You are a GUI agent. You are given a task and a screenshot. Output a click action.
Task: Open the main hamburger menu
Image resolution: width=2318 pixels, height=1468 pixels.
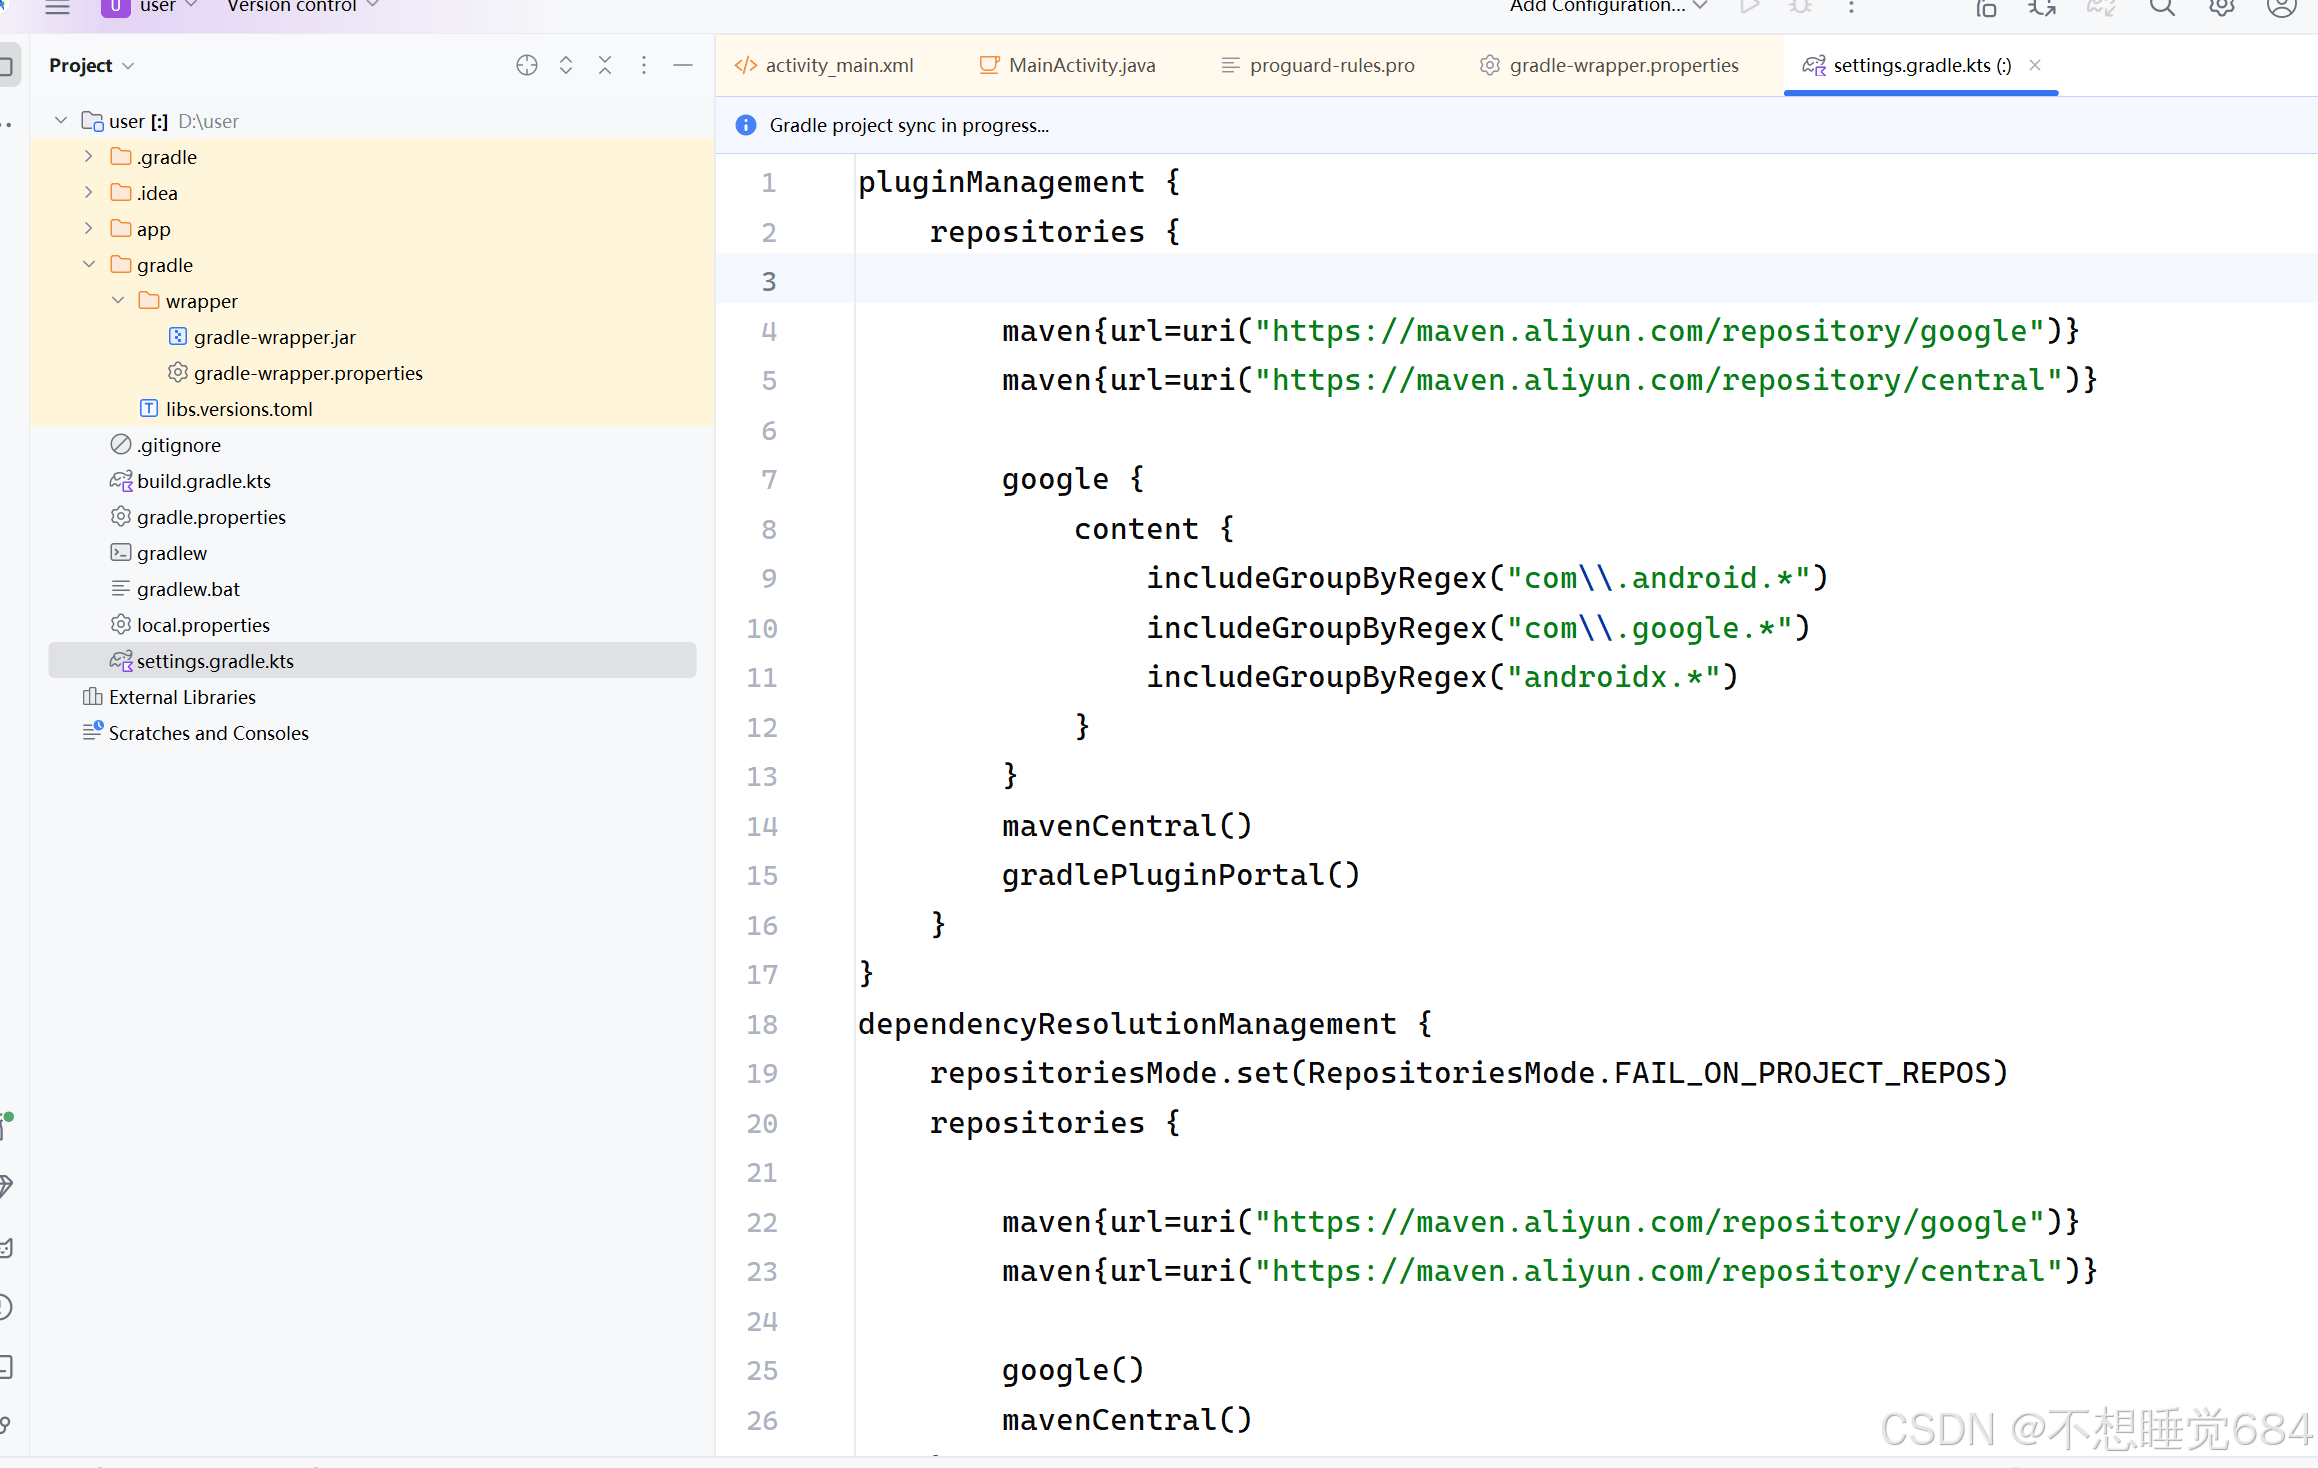pos(58,7)
